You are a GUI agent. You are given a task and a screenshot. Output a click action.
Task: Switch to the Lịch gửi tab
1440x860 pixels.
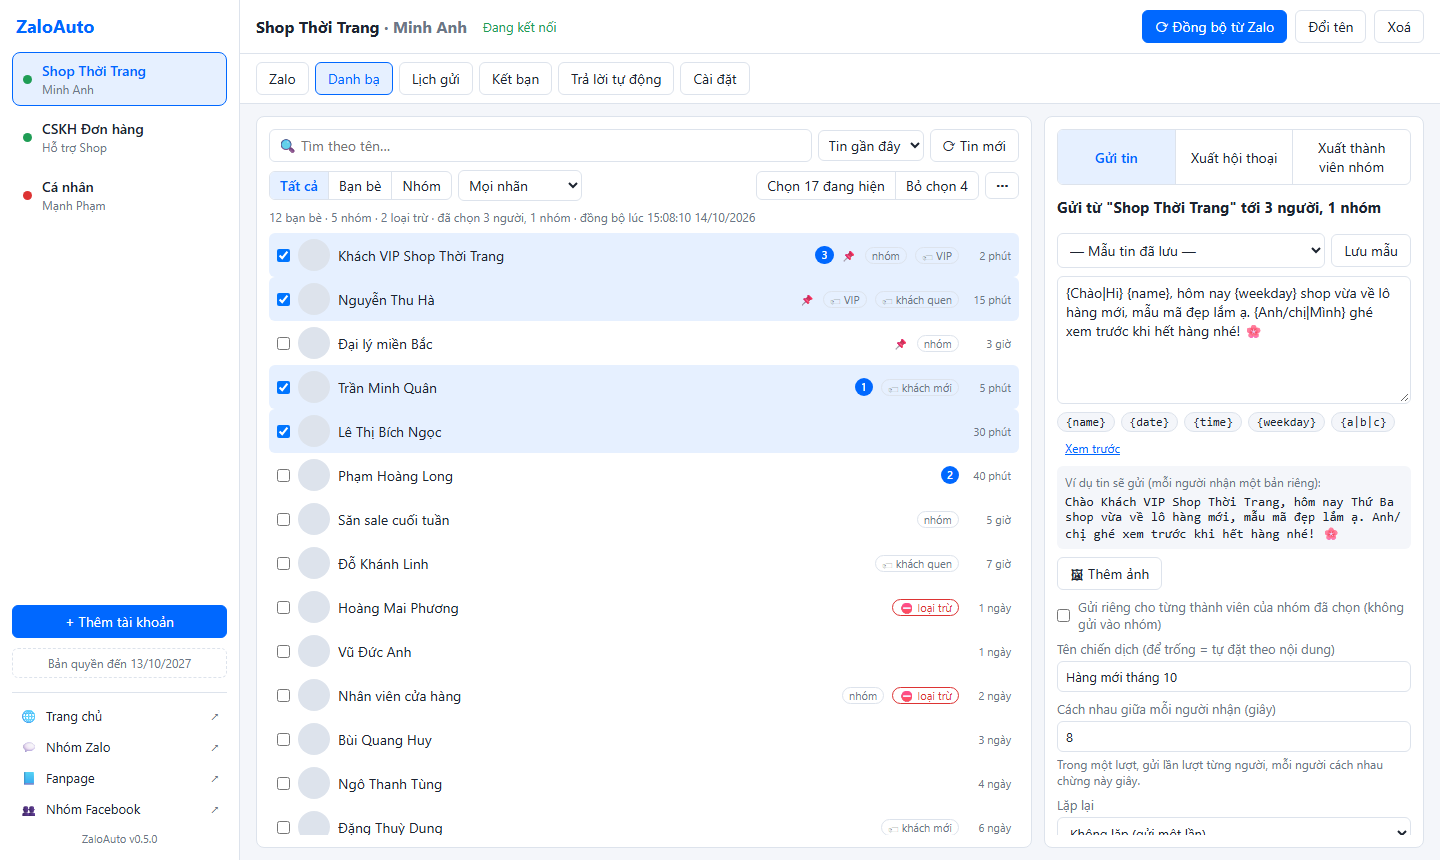point(436,79)
